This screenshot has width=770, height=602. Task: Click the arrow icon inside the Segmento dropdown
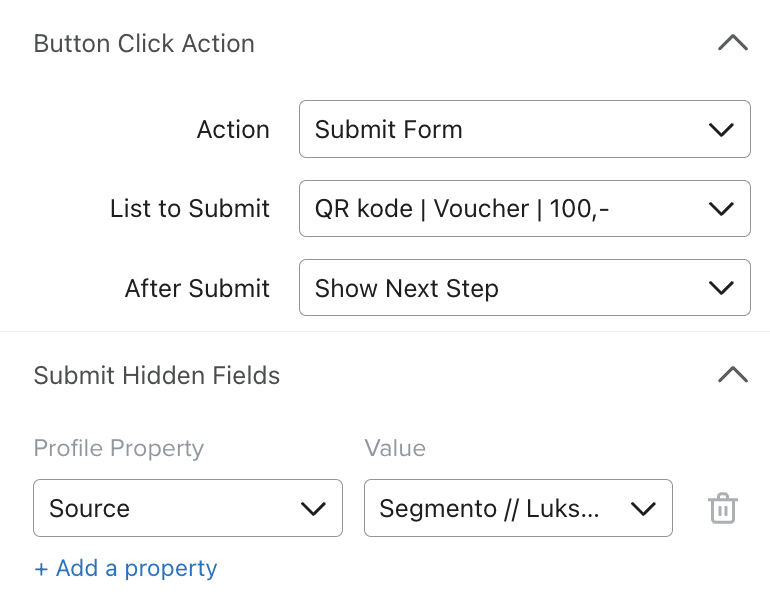coord(643,509)
